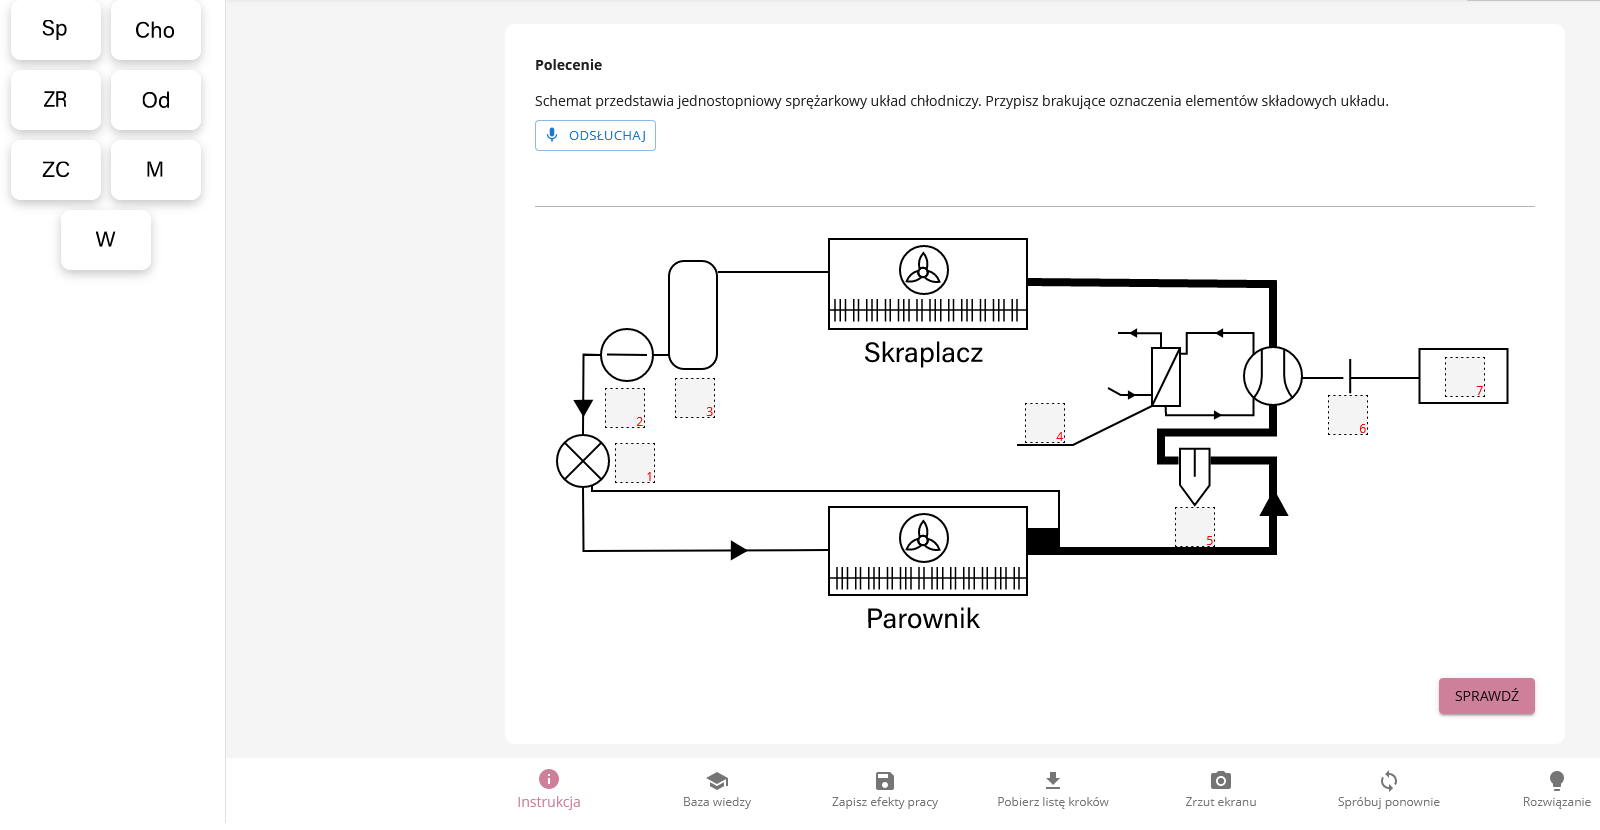Click Spróbuj ponownie retry icon
Viewport: 1600px width, 830px height.
[1388, 780]
